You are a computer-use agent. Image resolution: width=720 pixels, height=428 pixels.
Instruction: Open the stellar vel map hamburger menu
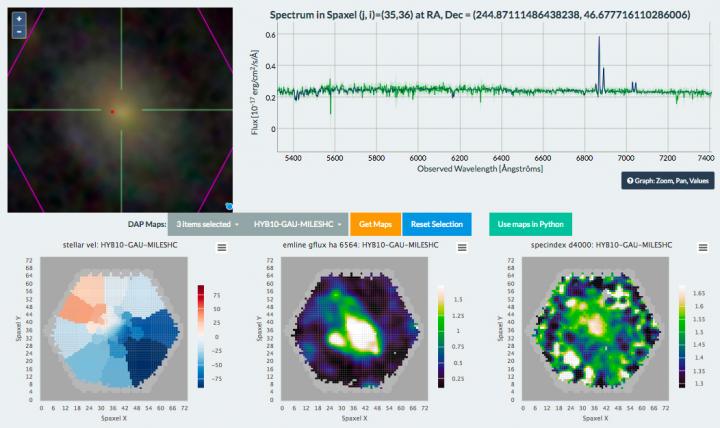coord(224,246)
